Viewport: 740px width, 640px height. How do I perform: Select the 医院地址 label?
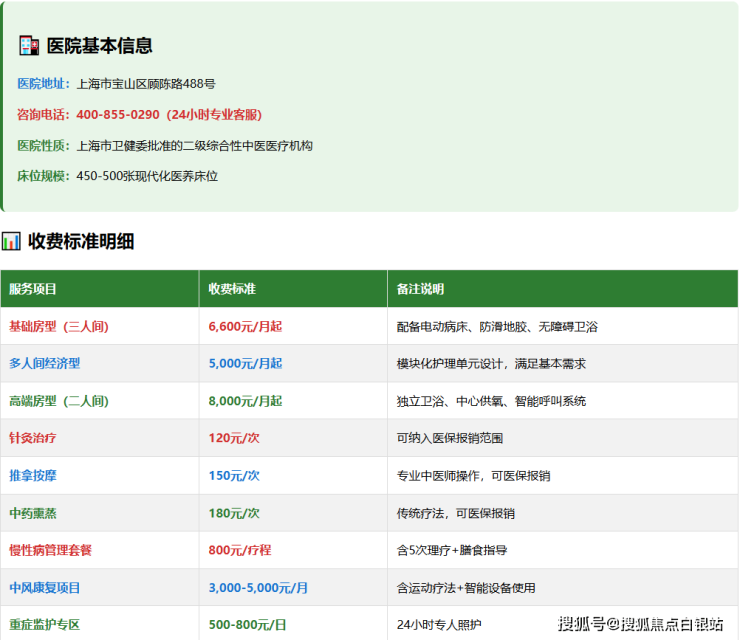click(43, 84)
